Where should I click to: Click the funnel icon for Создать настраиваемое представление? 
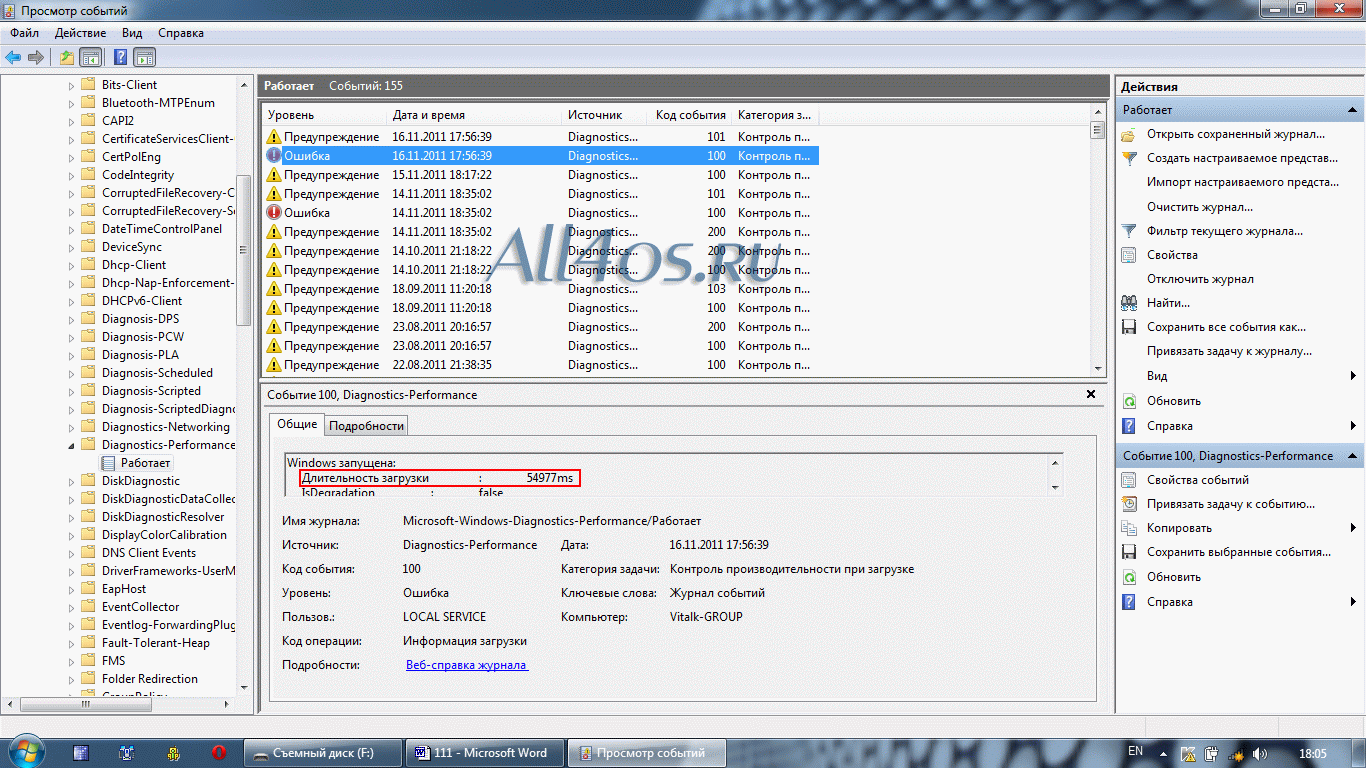coord(1129,158)
